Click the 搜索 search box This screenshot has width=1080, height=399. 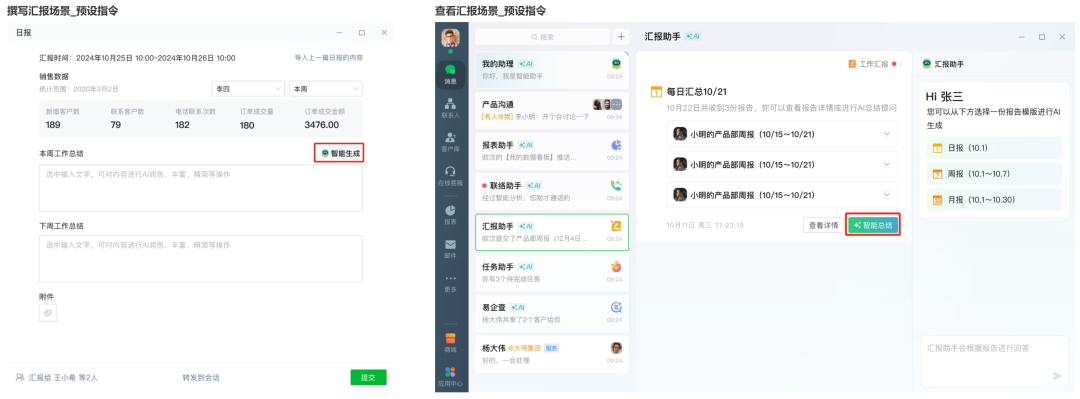pyautogui.click(x=541, y=37)
